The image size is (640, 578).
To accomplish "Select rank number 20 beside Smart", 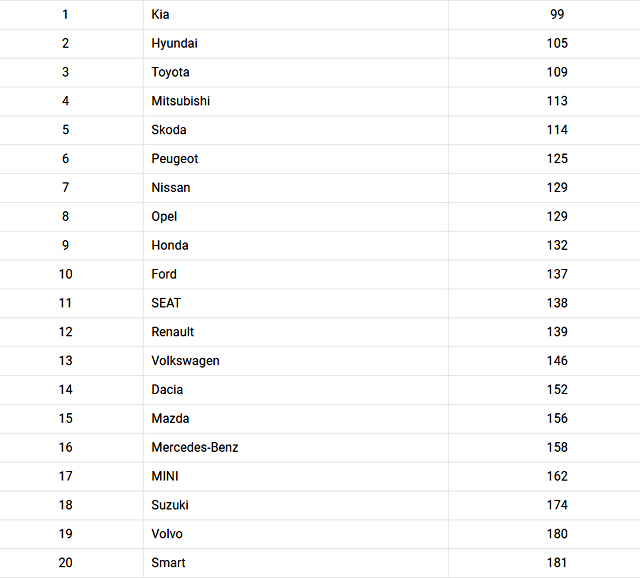I will click(66, 563).
